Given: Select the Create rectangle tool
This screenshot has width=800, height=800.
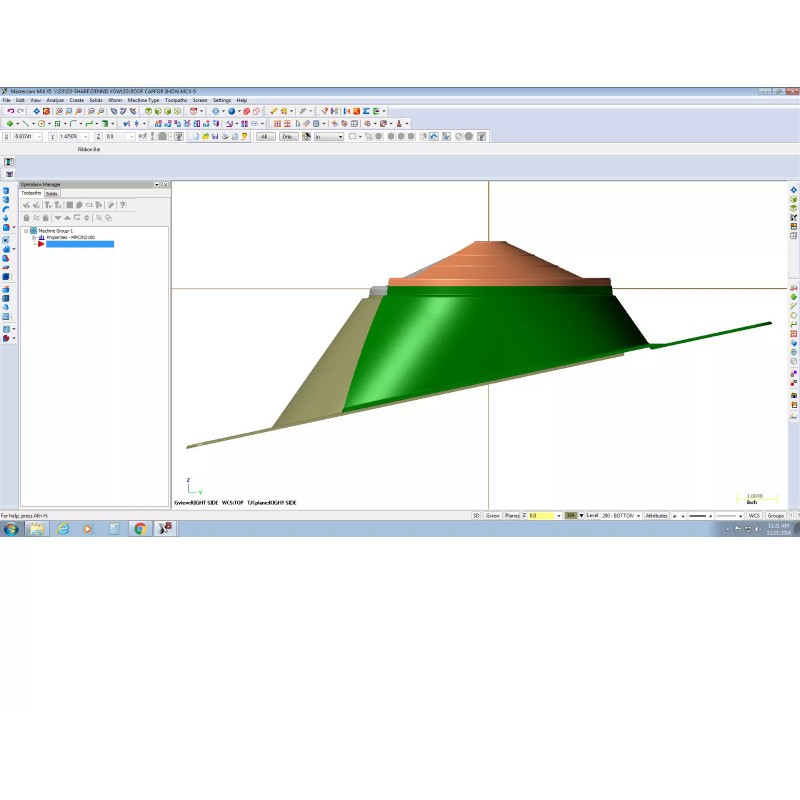Looking at the screenshot, I should coord(58,123).
